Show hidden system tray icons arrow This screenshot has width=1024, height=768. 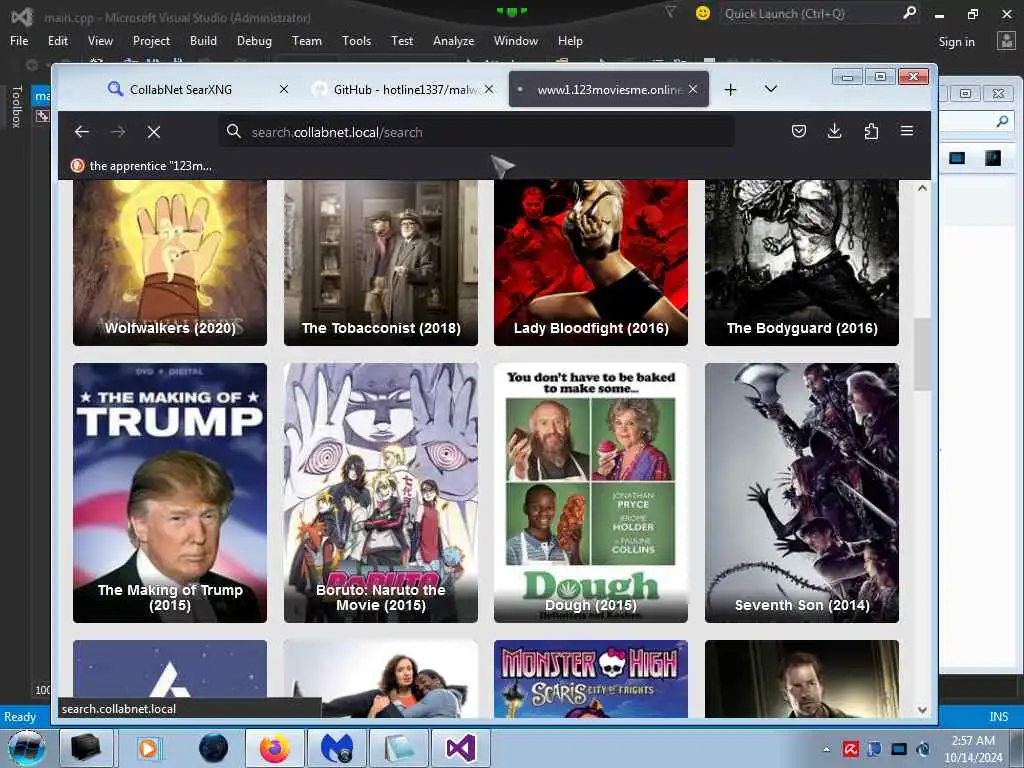[827, 749]
